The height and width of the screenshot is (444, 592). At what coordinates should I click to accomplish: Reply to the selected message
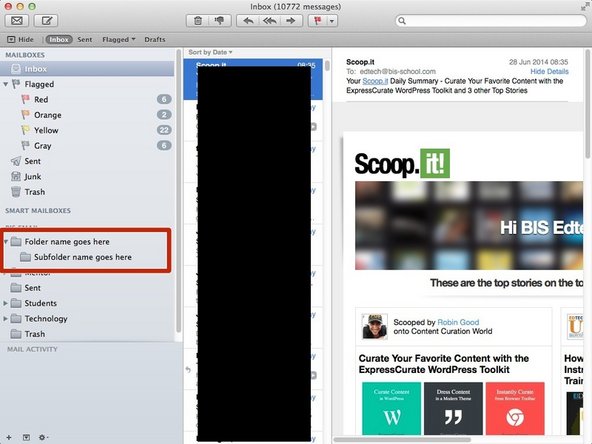(248, 21)
